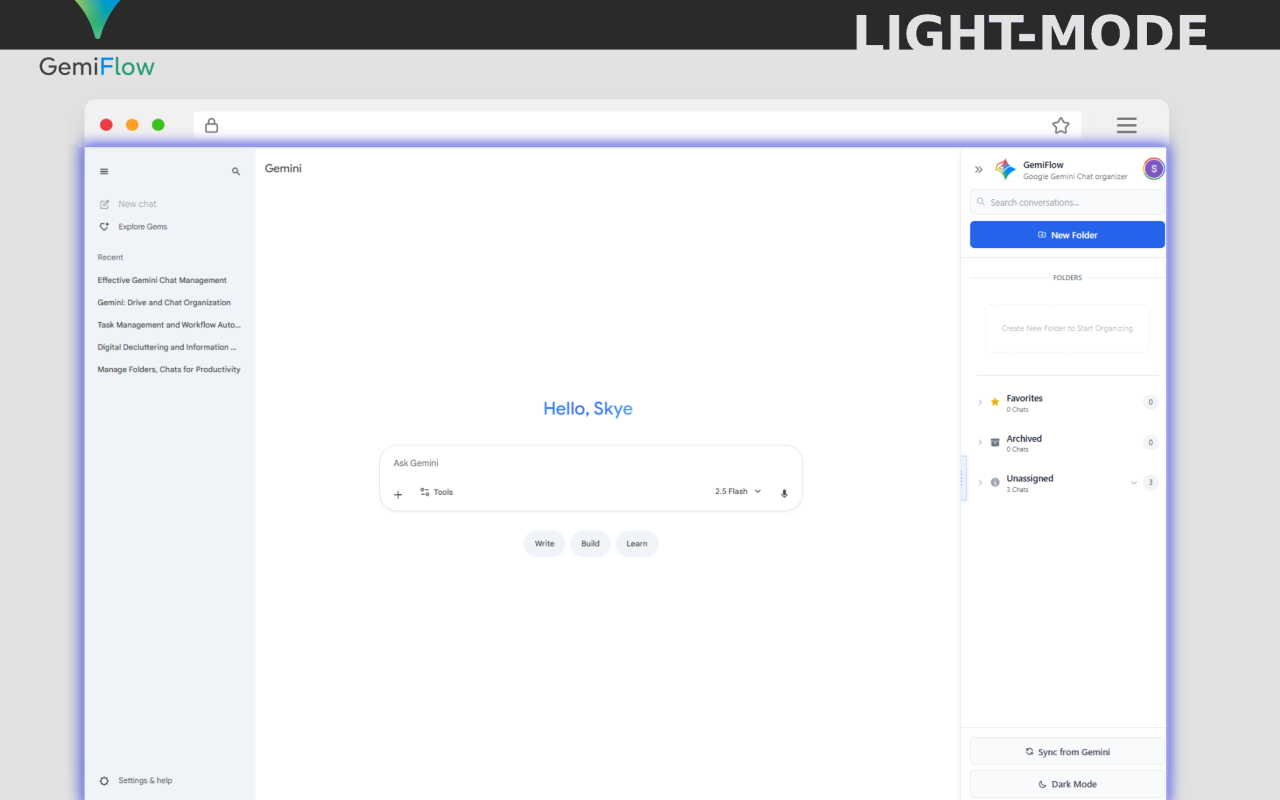Screen dimensions: 1280x800
Task: Open Manage Folders, Chats for Productivity chat
Action: coord(169,369)
